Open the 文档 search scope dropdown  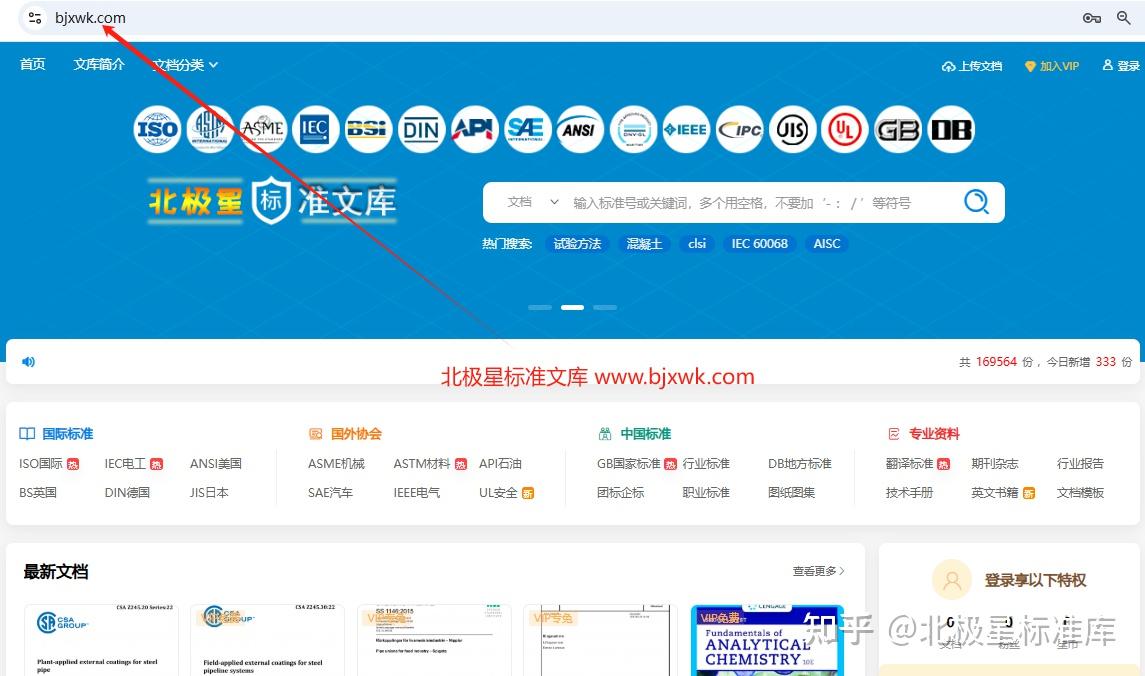click(x=527, y=201)
